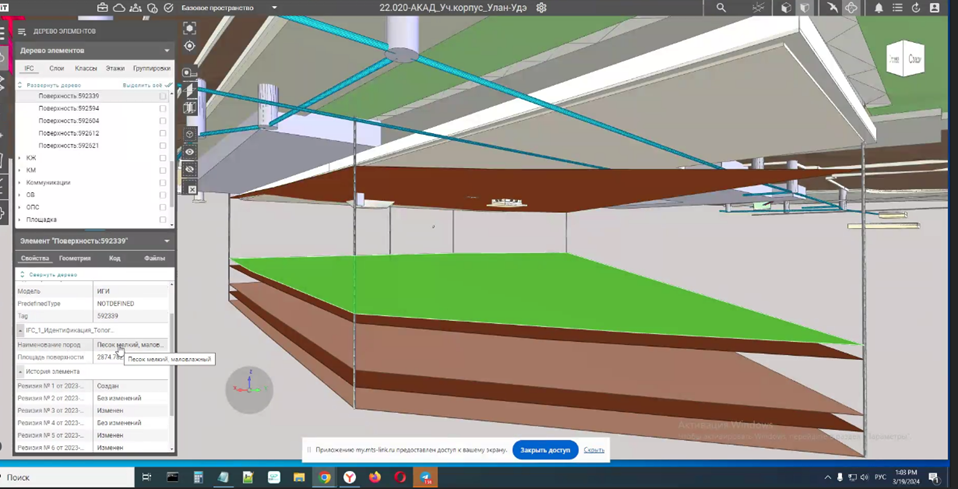This screenshot has width=958, height=489.
Task: Select the highlighted perspective cube view mode
Action: pyautogui.click(x=805, y=8)
